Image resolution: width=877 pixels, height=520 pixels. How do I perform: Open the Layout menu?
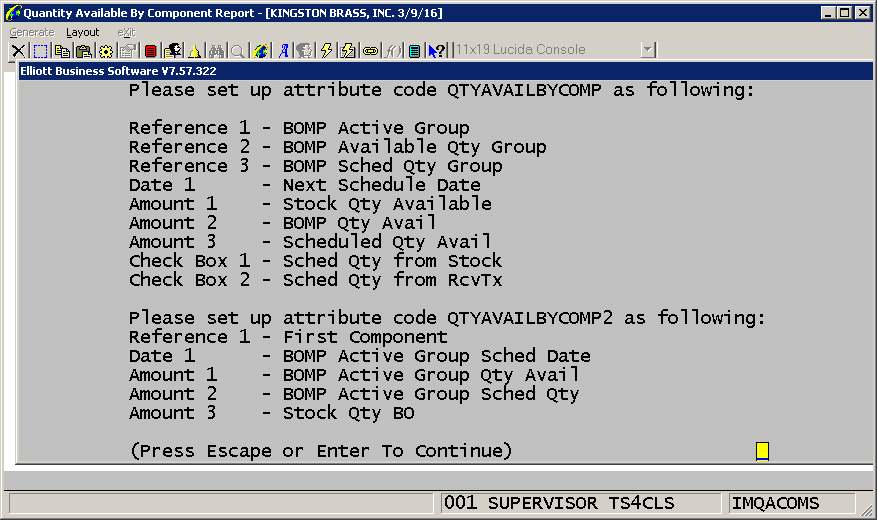[83, 32]
